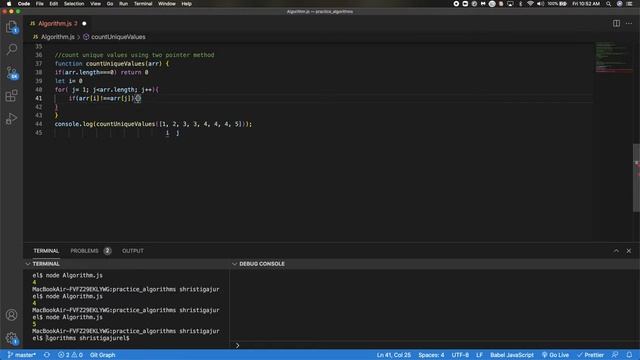This screenshot has height=360, width=640.
Task: Close the bottom panel
Action: tap(629, 251)
